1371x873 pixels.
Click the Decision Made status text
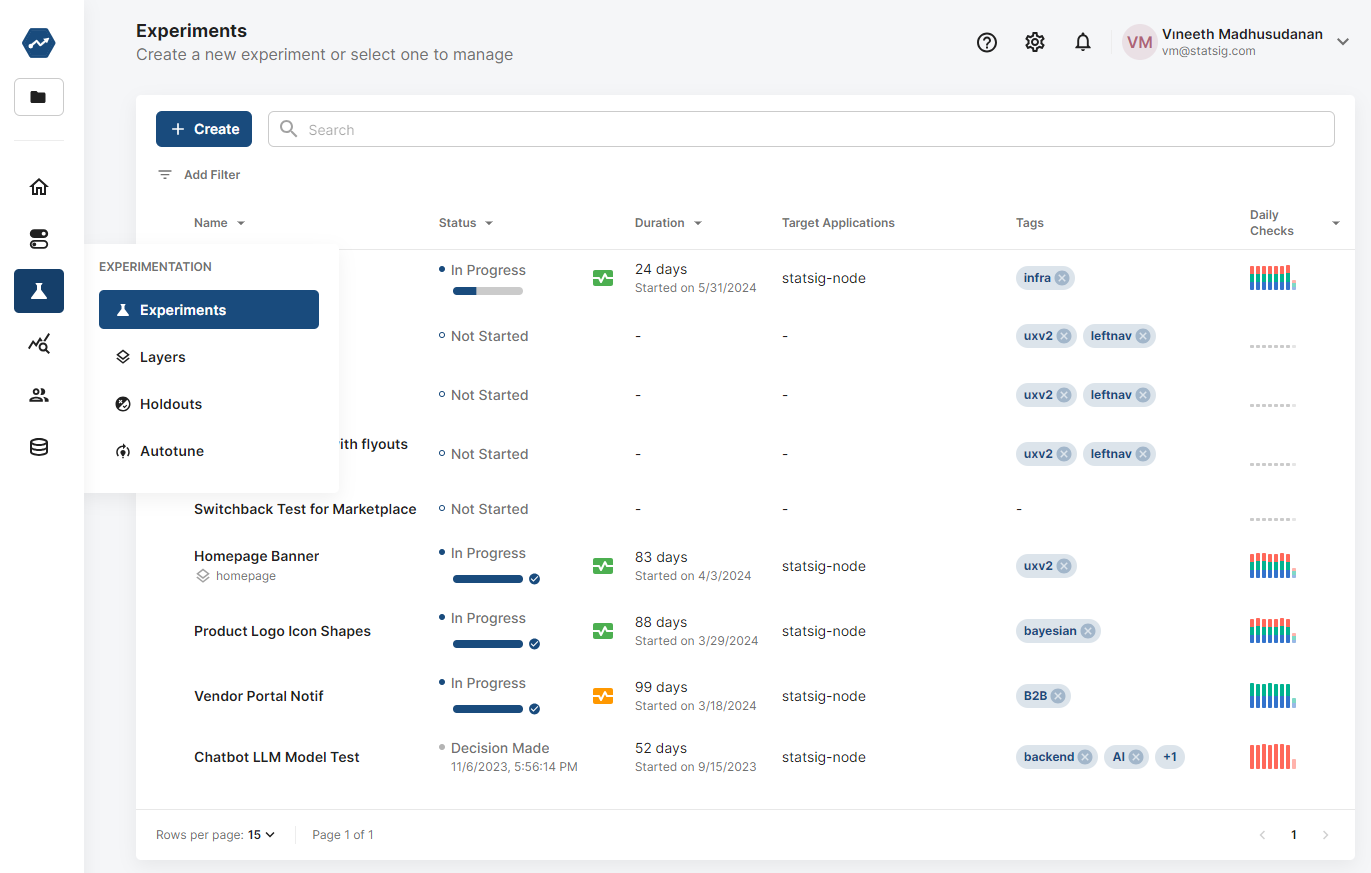(500, 748)
